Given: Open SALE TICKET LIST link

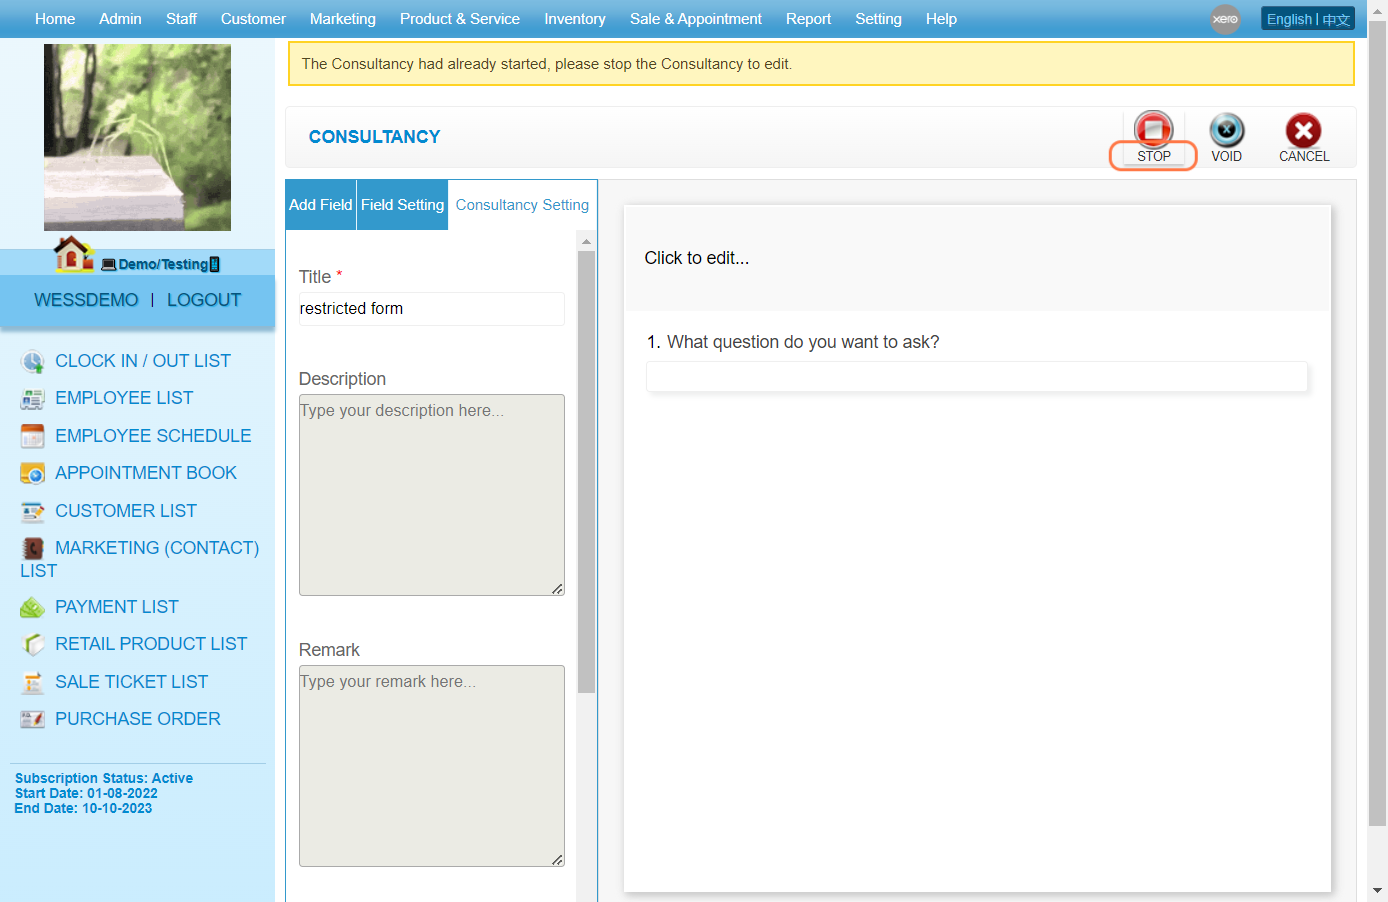Looking at the screenshot, I should click(132, 682).
